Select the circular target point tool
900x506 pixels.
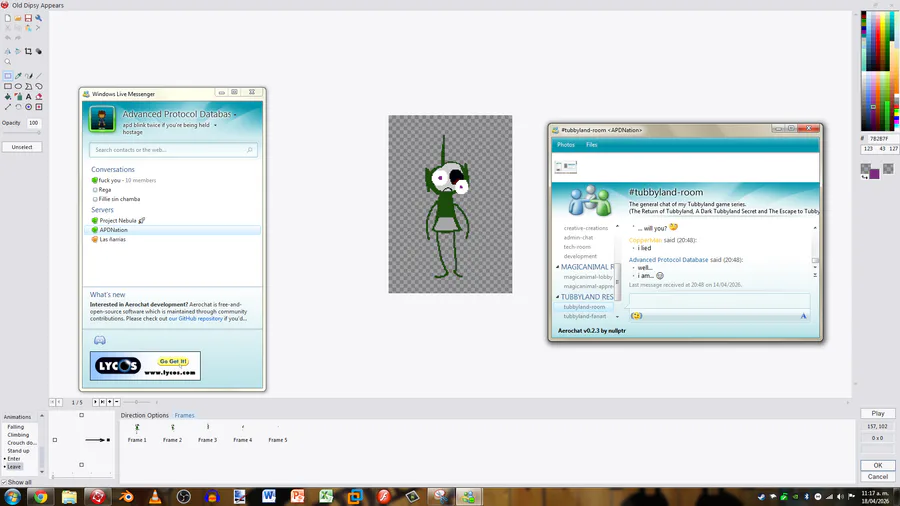tap(28, 107)
